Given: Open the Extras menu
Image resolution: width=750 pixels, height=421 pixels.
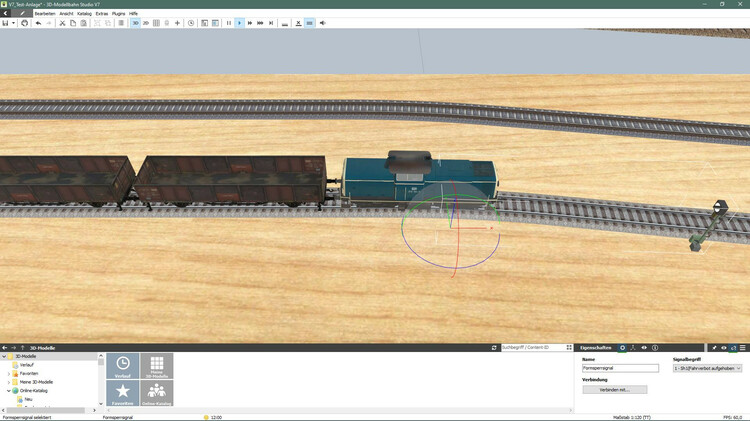Looking at the screenshot, I should [x=102, y=14].
